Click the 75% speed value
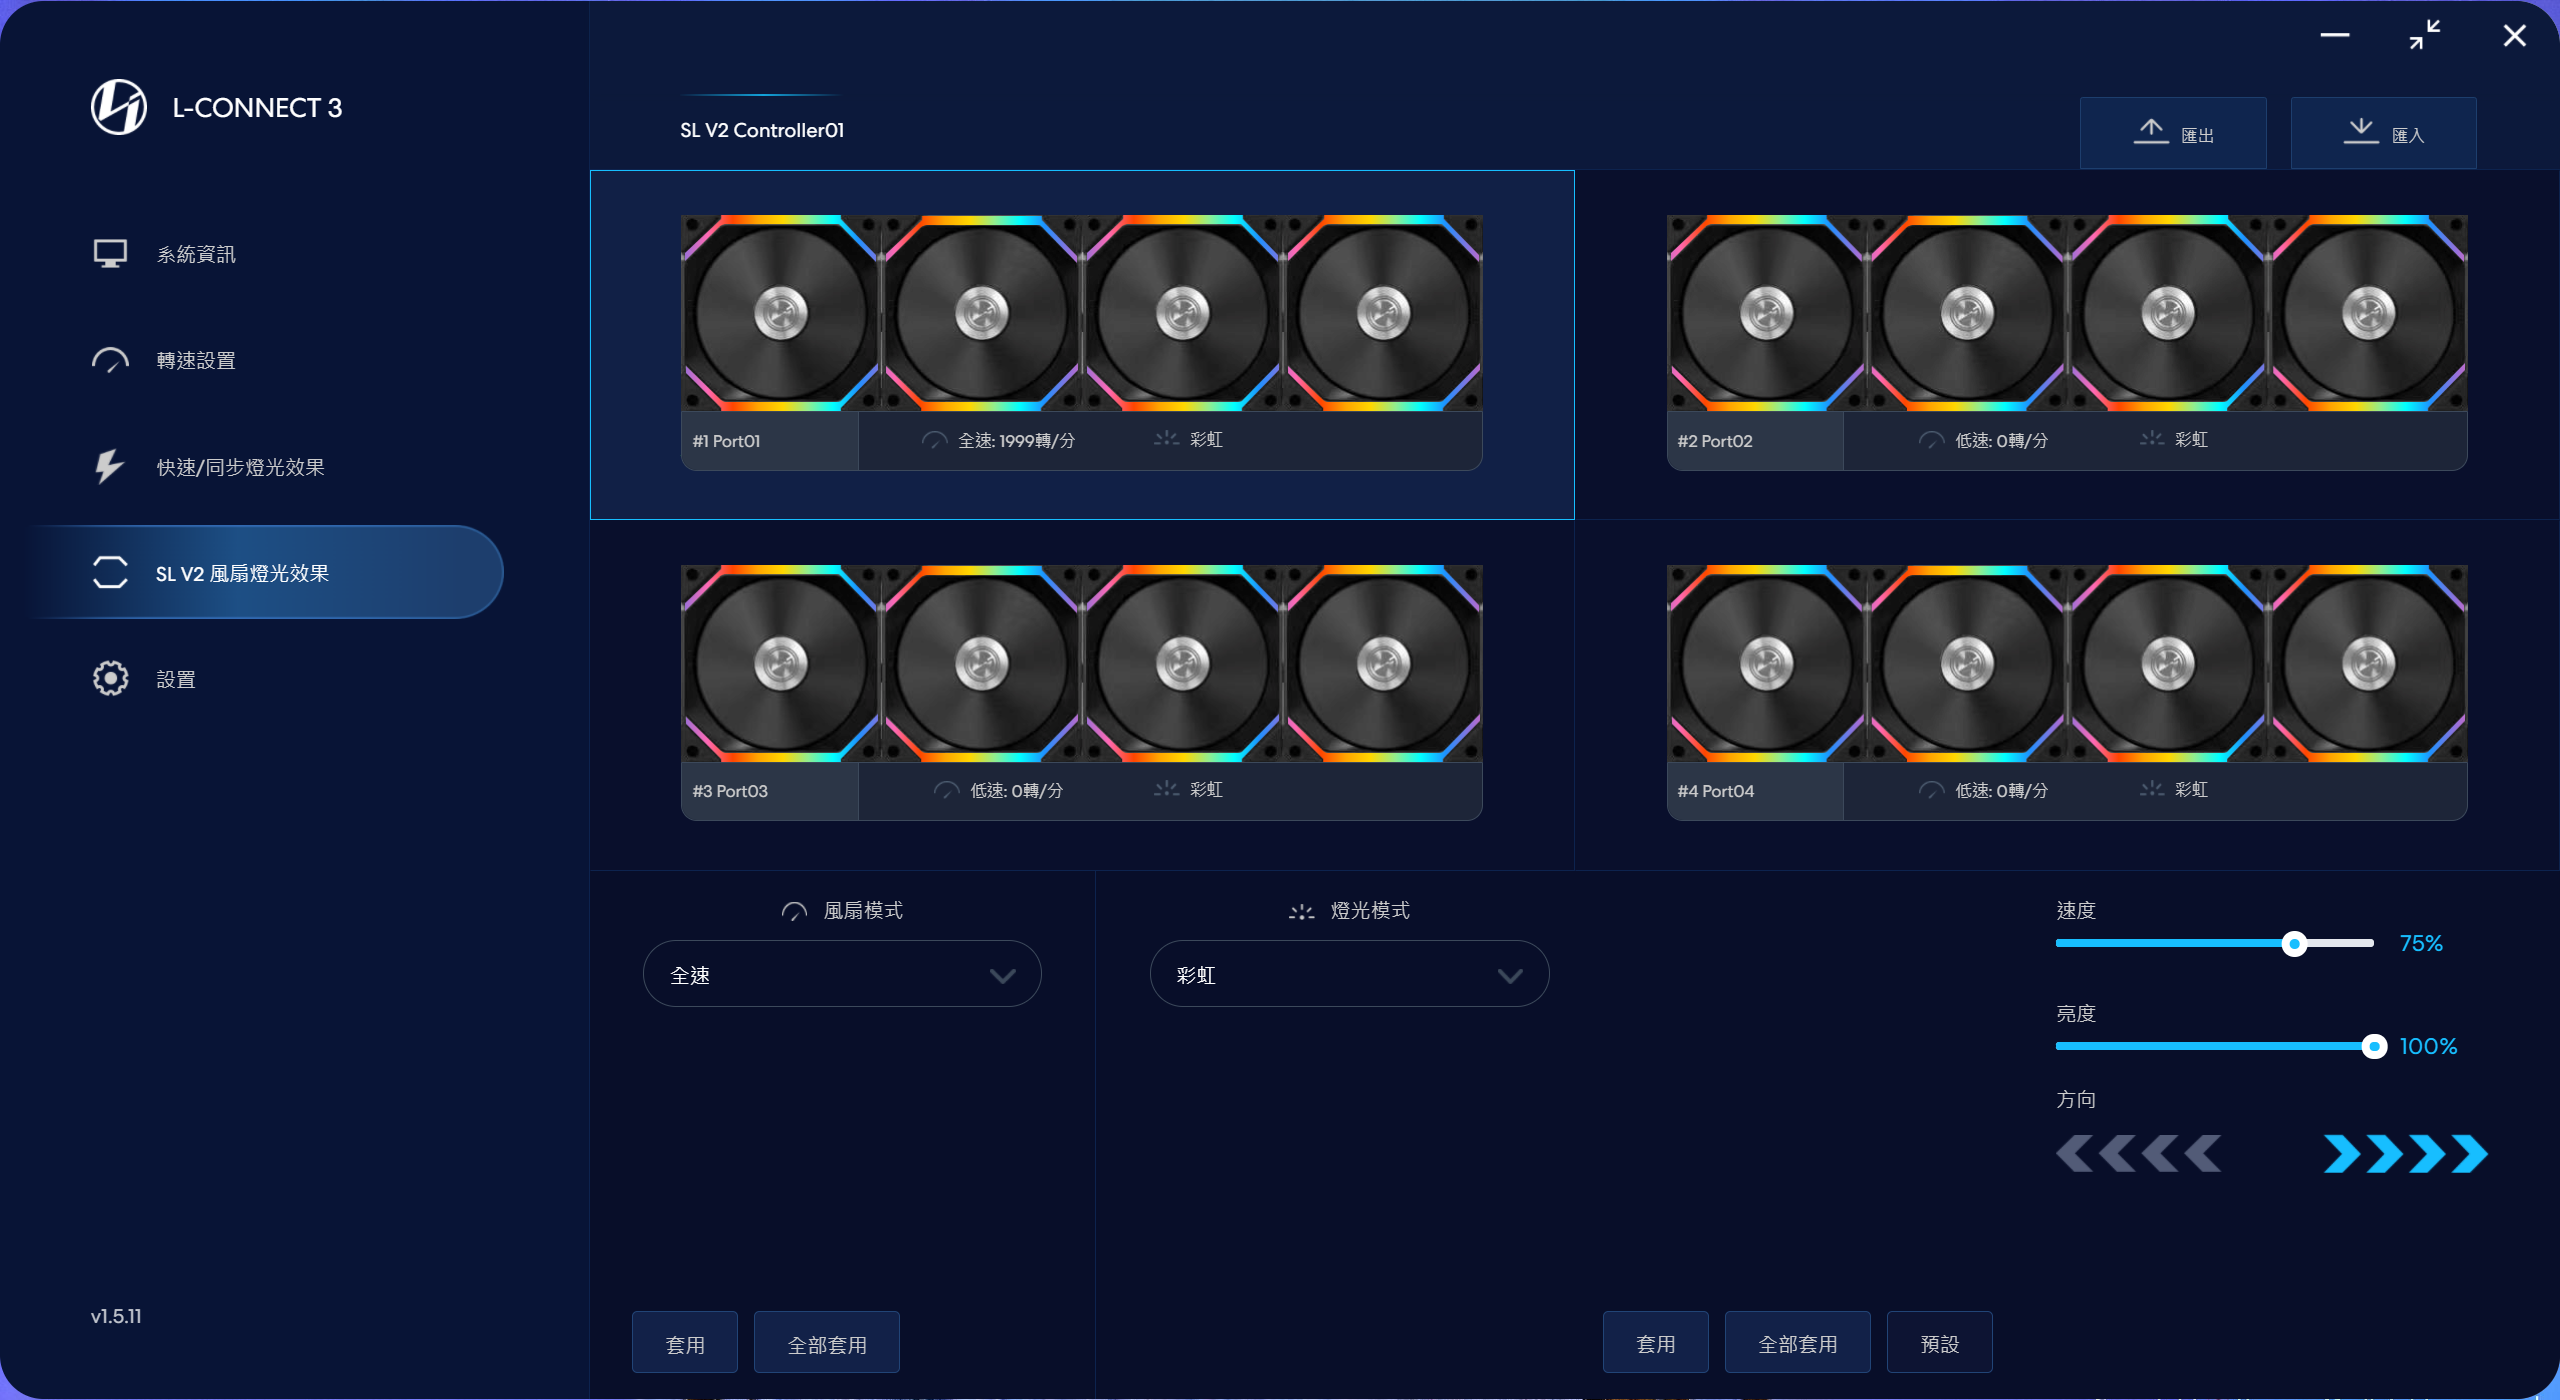 pos(2421,943)
